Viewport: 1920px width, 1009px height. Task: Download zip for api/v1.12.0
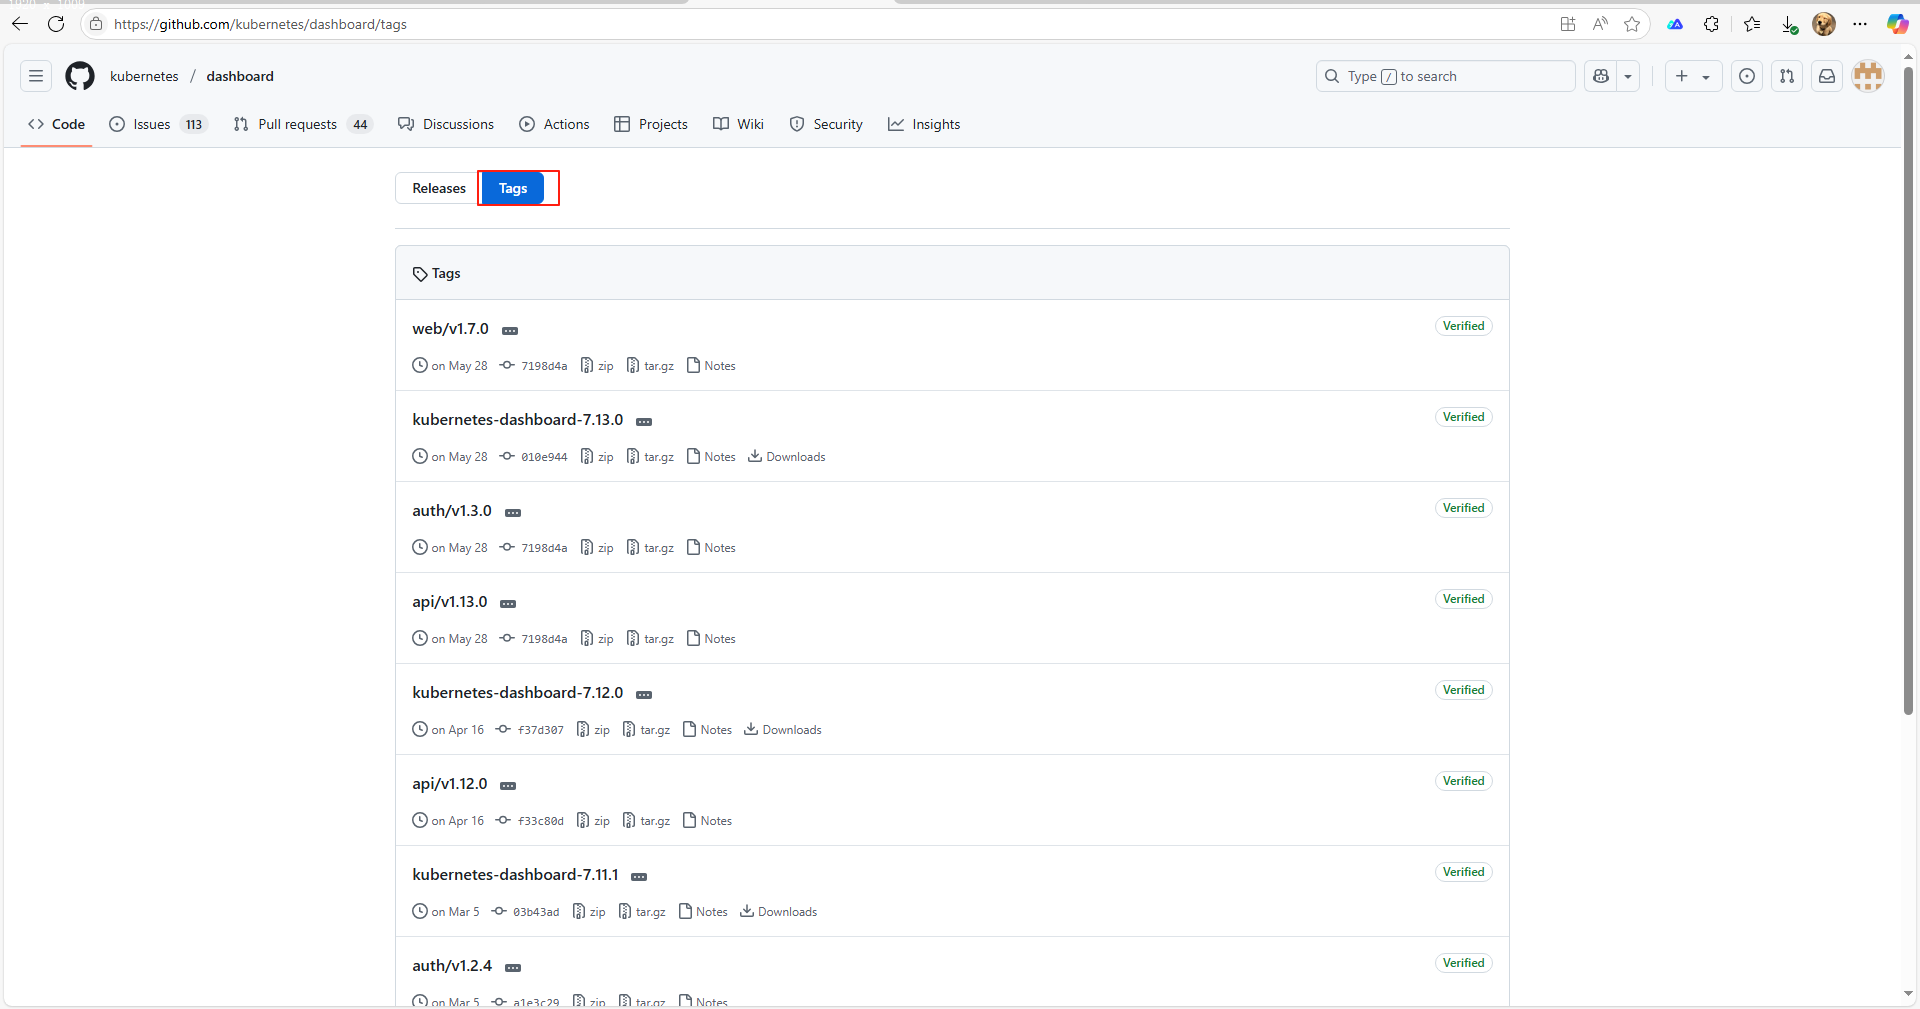pyautogui.click(x=593, y=821)
